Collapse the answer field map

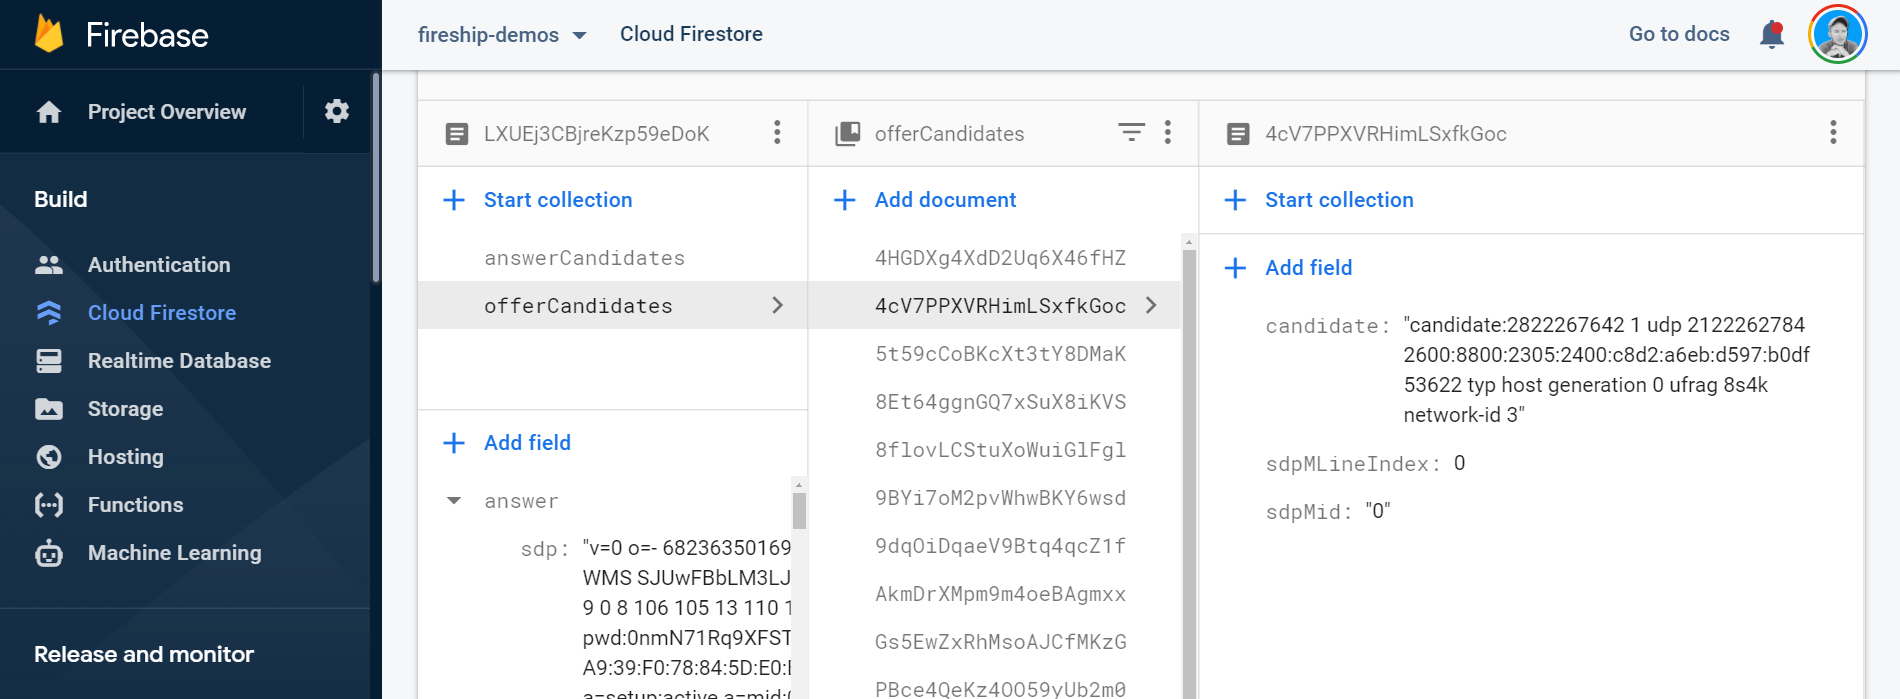click(454, 501)
